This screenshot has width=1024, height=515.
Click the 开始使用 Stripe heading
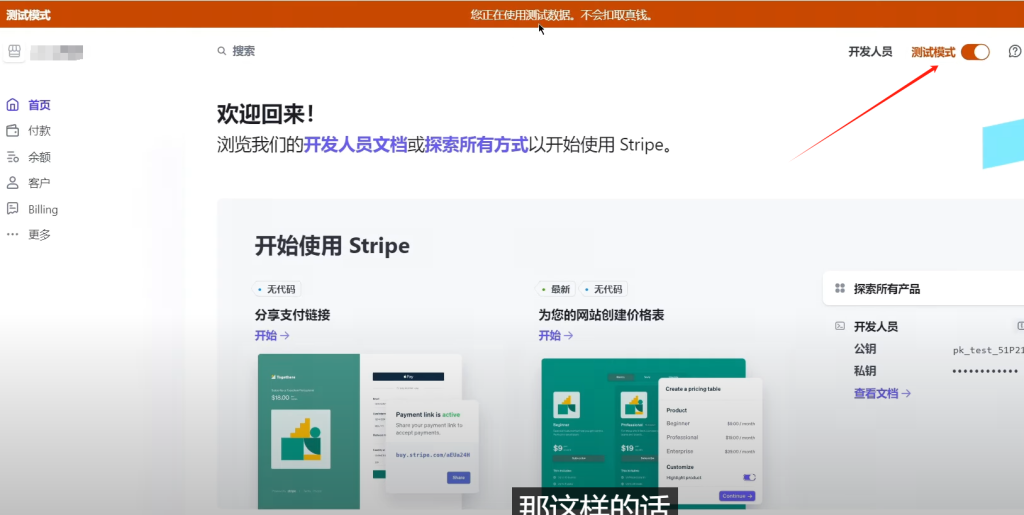tap(332, 246)
